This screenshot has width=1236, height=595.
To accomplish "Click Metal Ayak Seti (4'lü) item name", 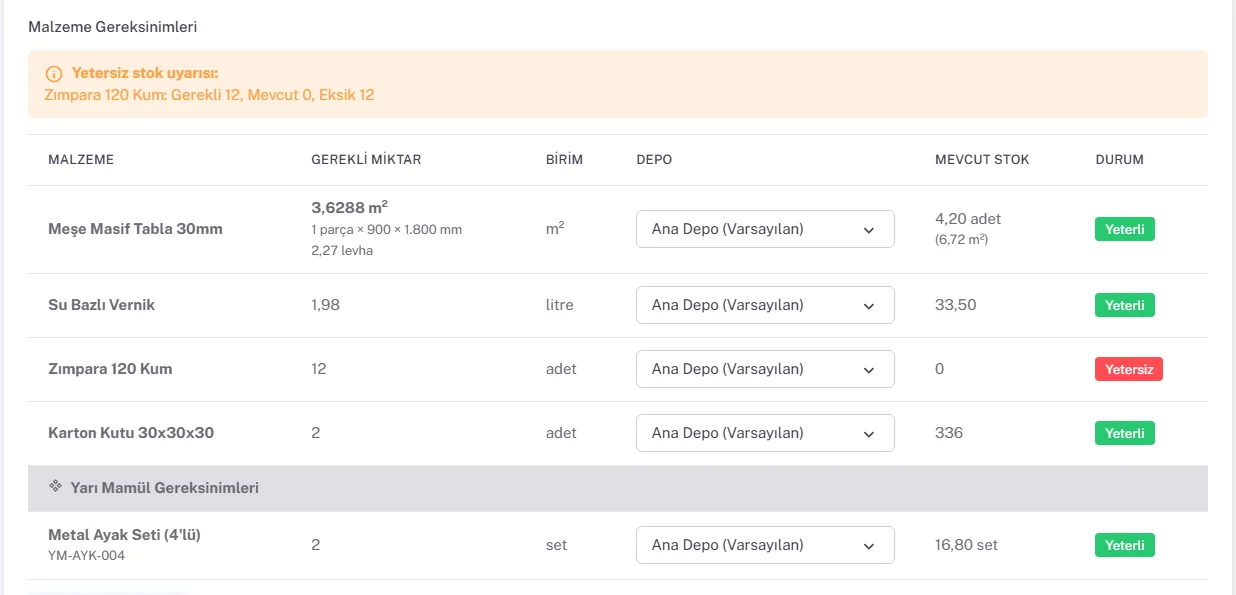I will pyautogui.click(x=124, y=535).
